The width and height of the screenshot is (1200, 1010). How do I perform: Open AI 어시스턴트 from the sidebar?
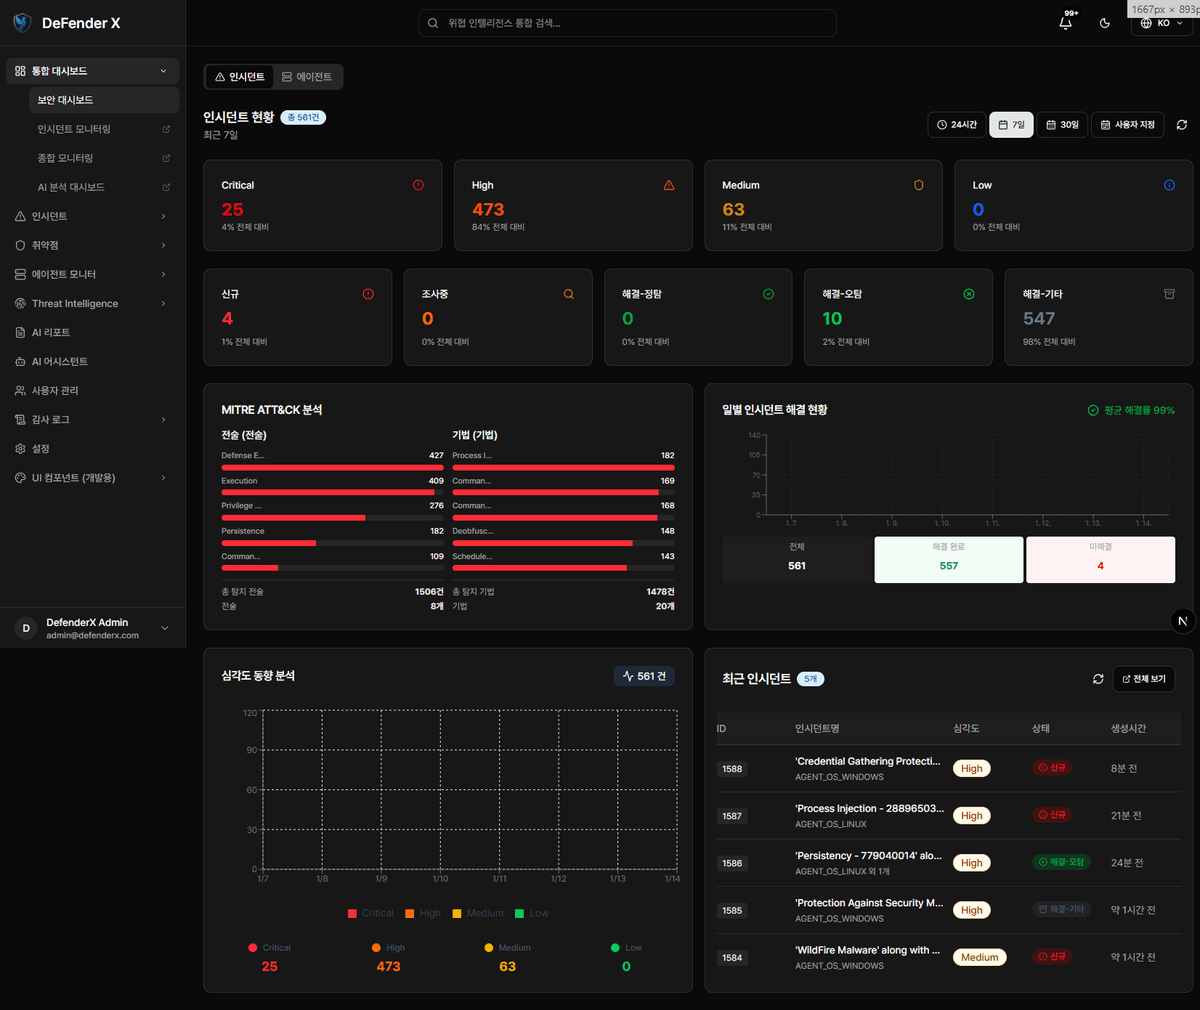tap(60, 361)
